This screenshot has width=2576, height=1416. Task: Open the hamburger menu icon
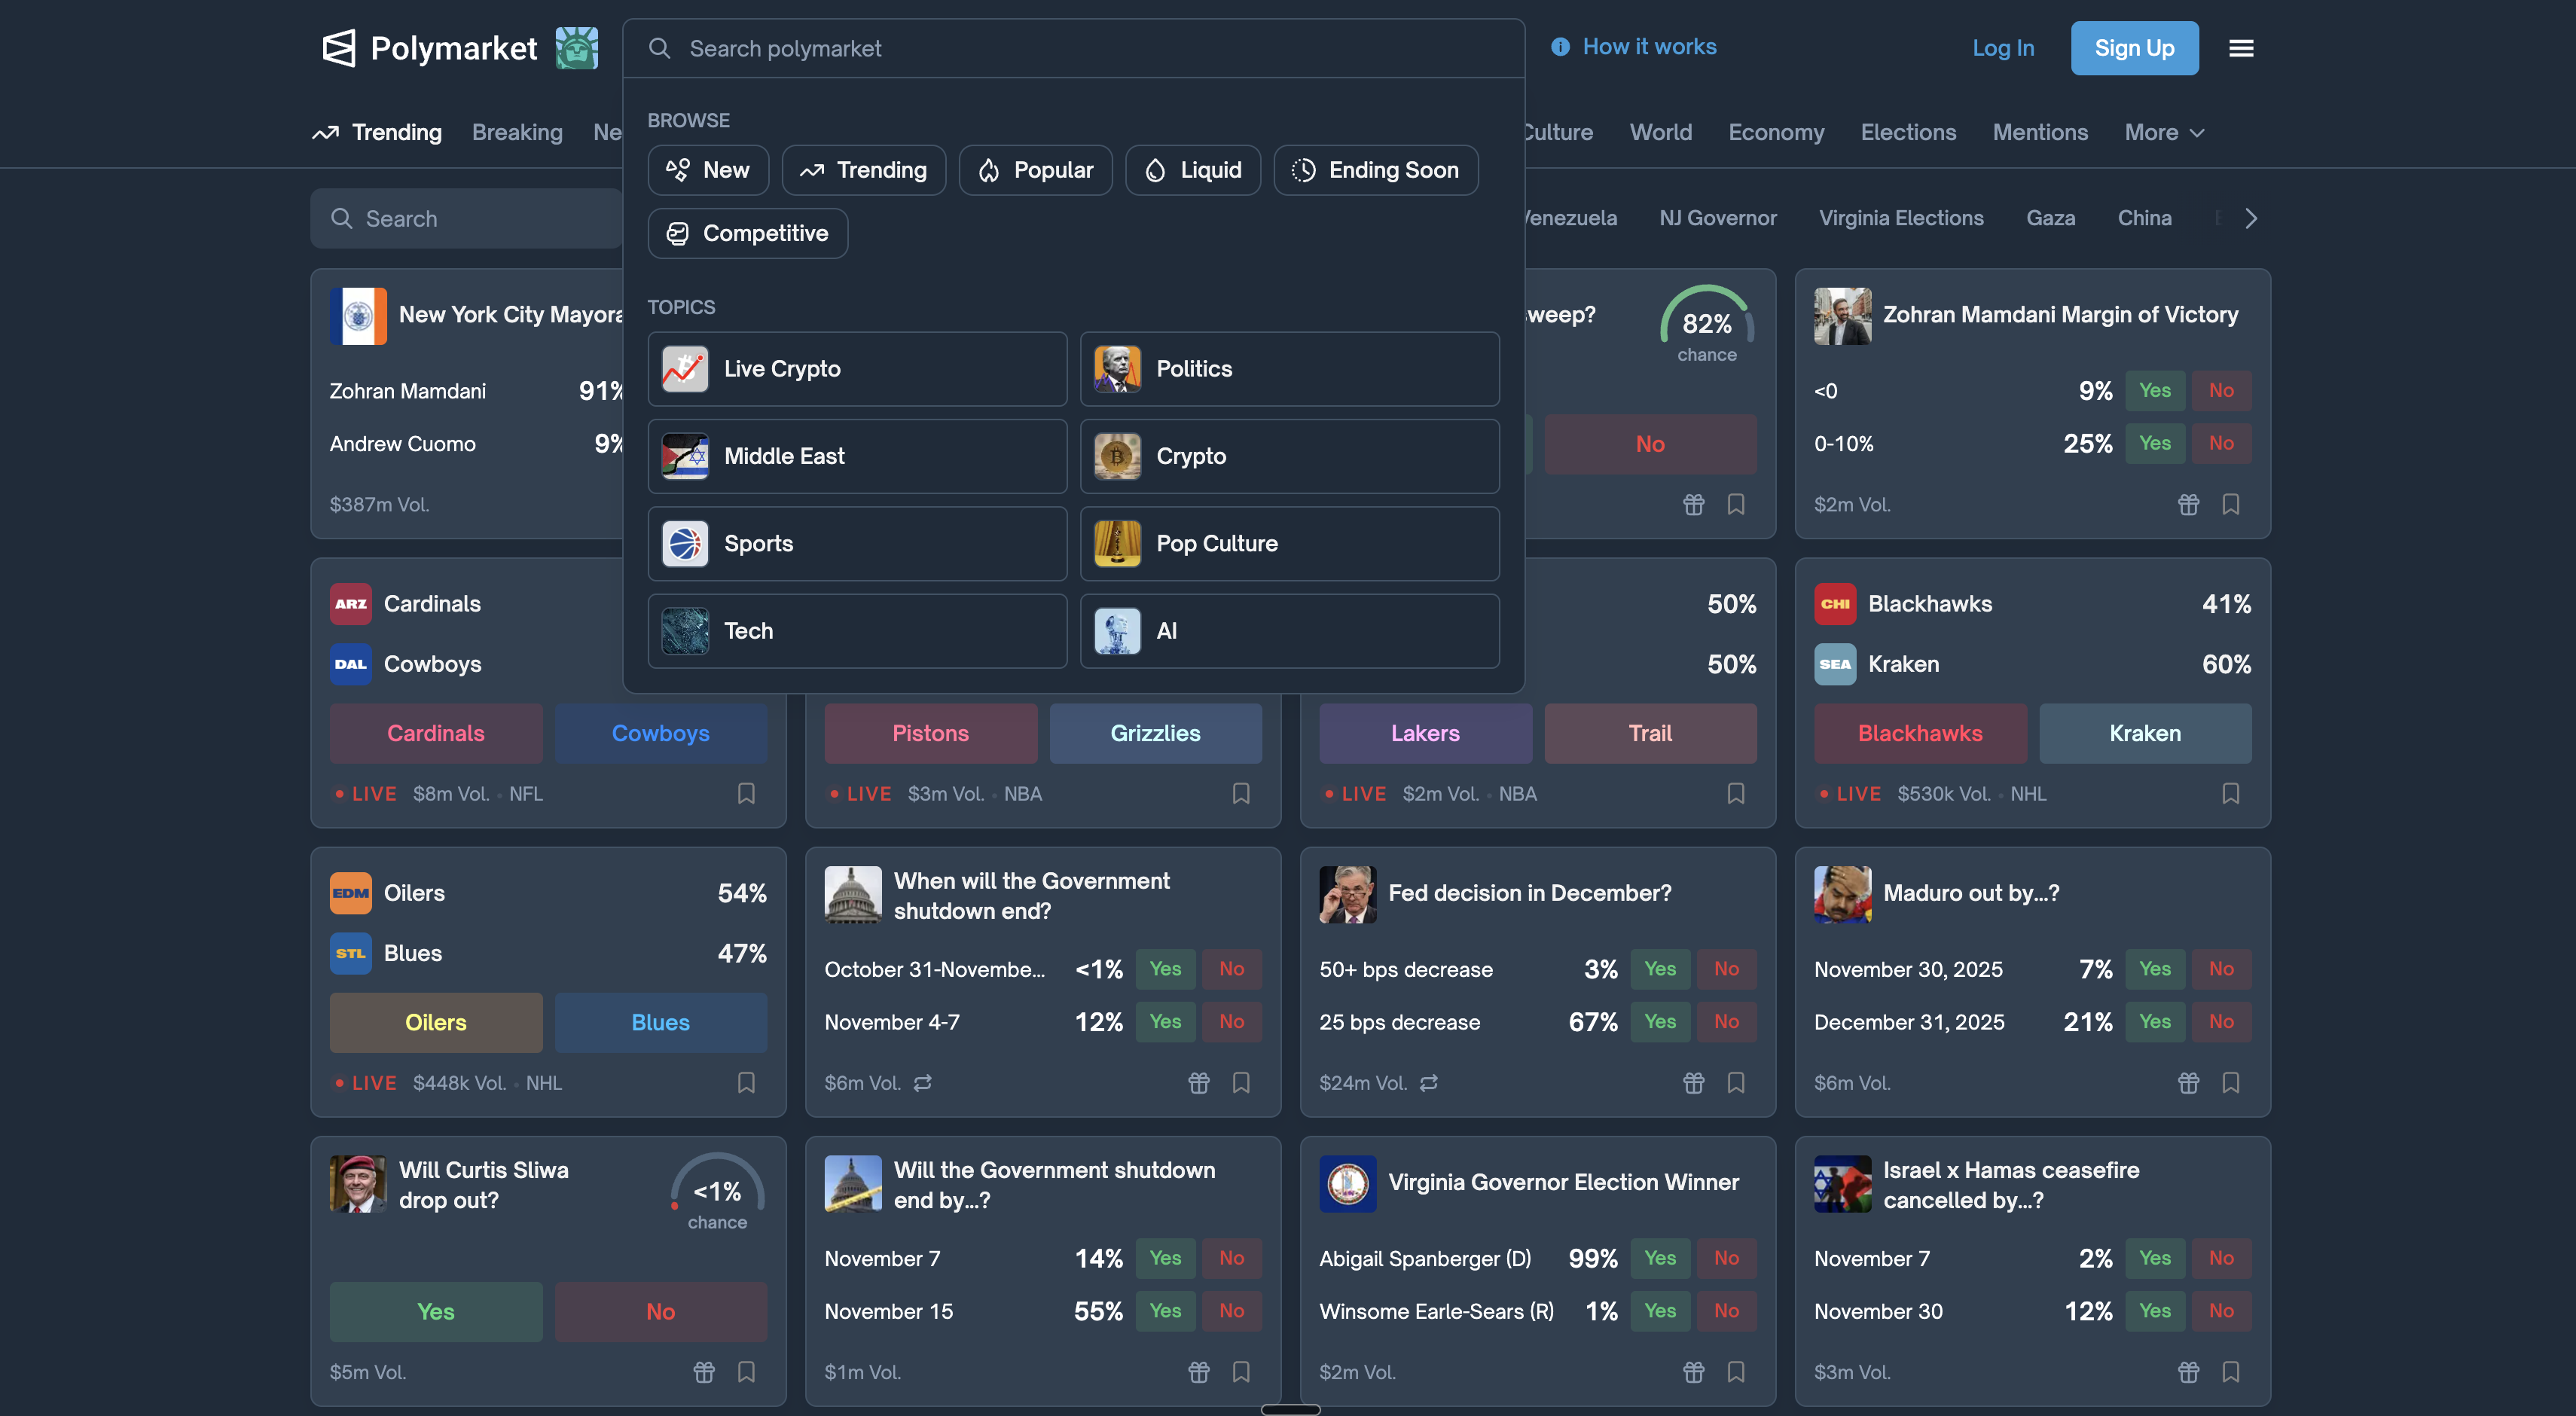(2240, 48)
